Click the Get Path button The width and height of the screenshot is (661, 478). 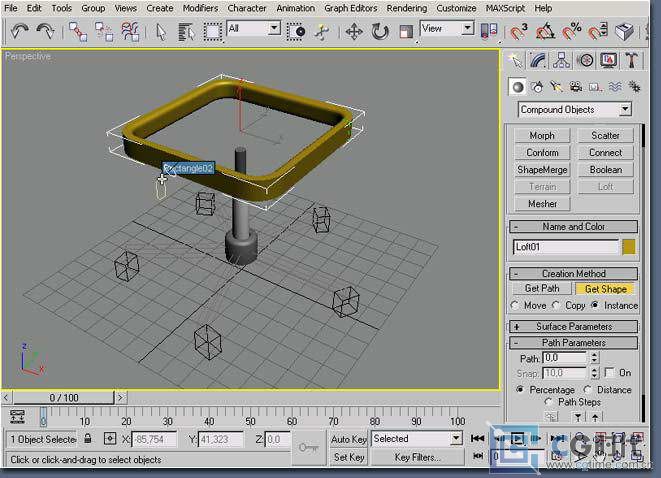click(x=542, y=289)
